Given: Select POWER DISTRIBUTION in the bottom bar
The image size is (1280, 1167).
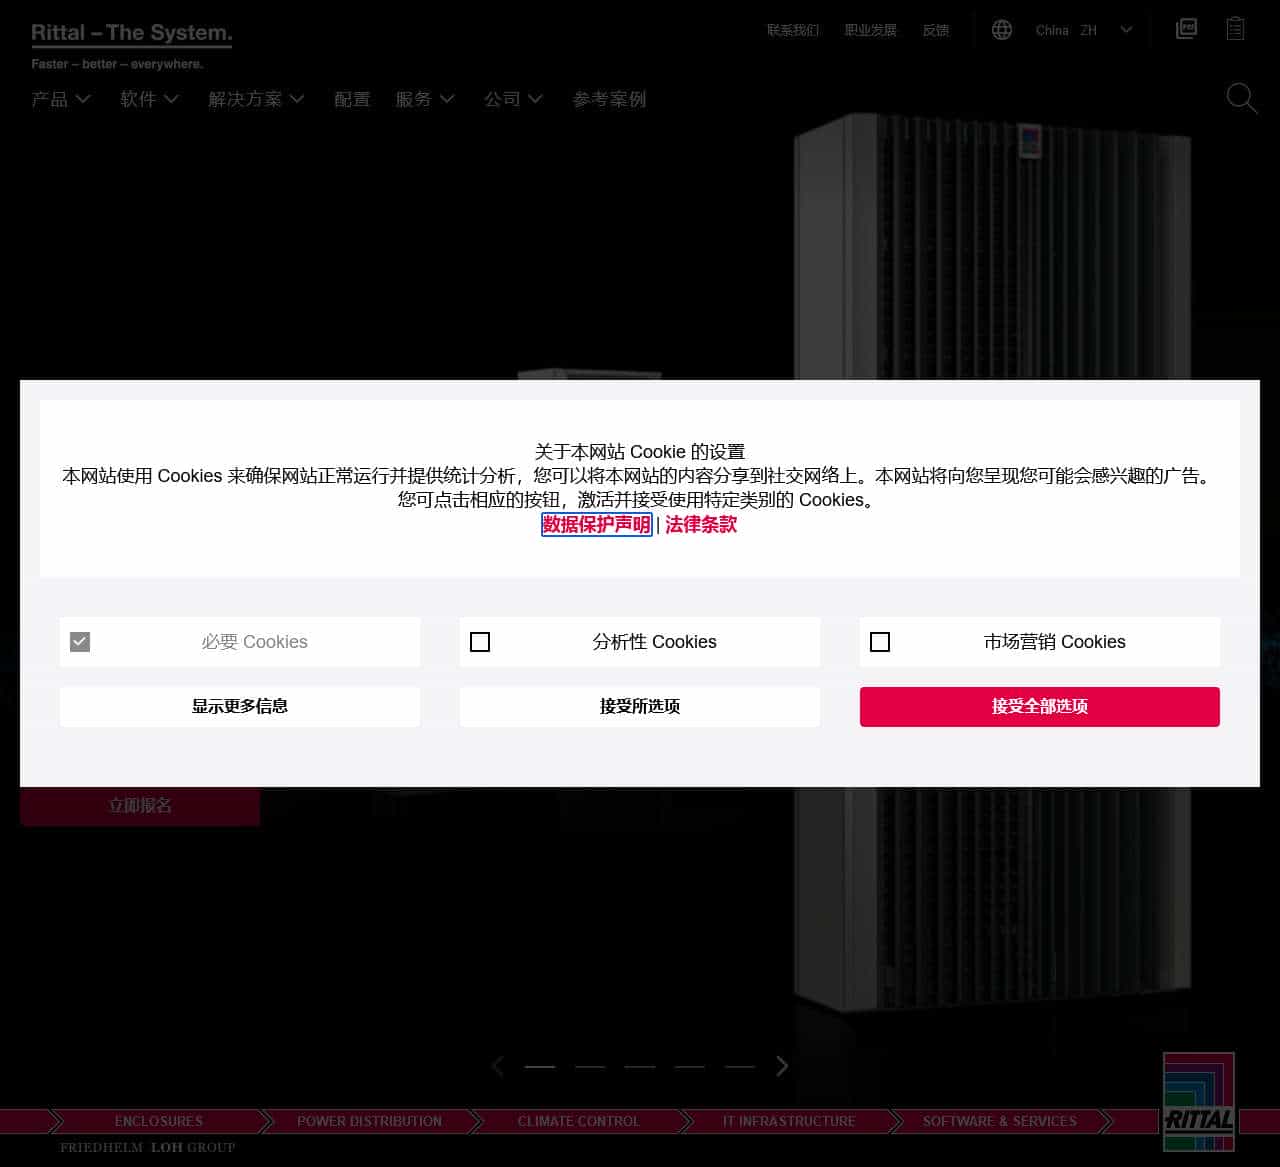Looking at the screenshot, I should pos(369,1121).
